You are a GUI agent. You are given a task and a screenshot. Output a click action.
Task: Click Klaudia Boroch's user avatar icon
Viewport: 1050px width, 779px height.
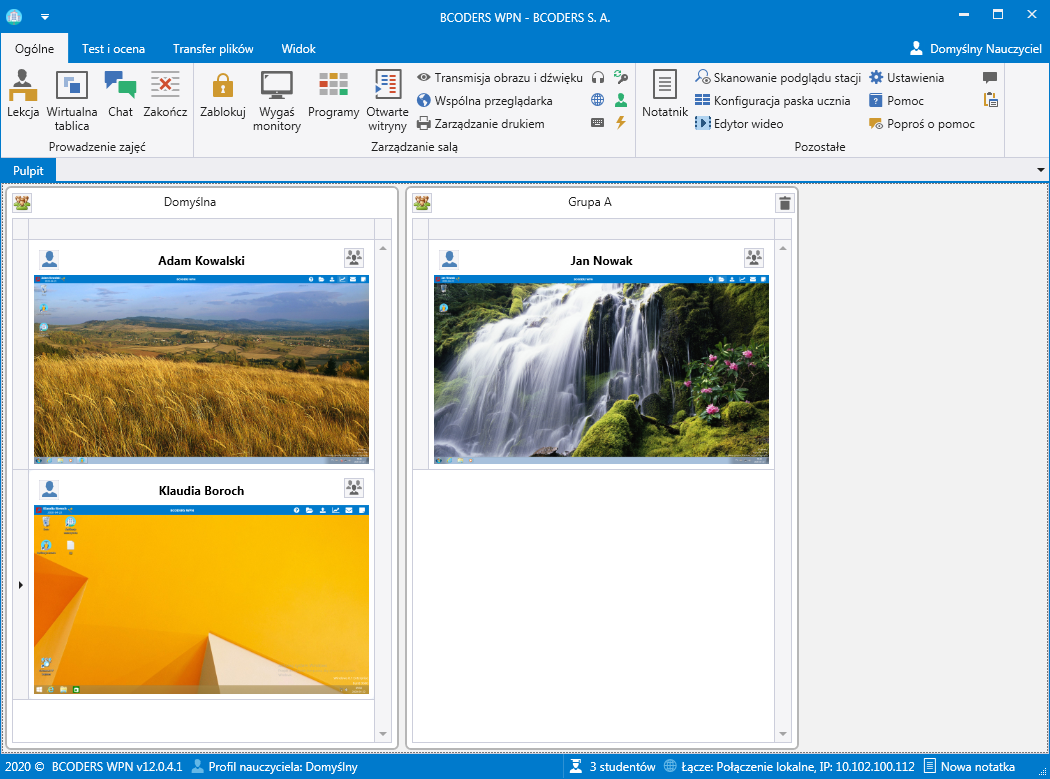tap(49, 489)
